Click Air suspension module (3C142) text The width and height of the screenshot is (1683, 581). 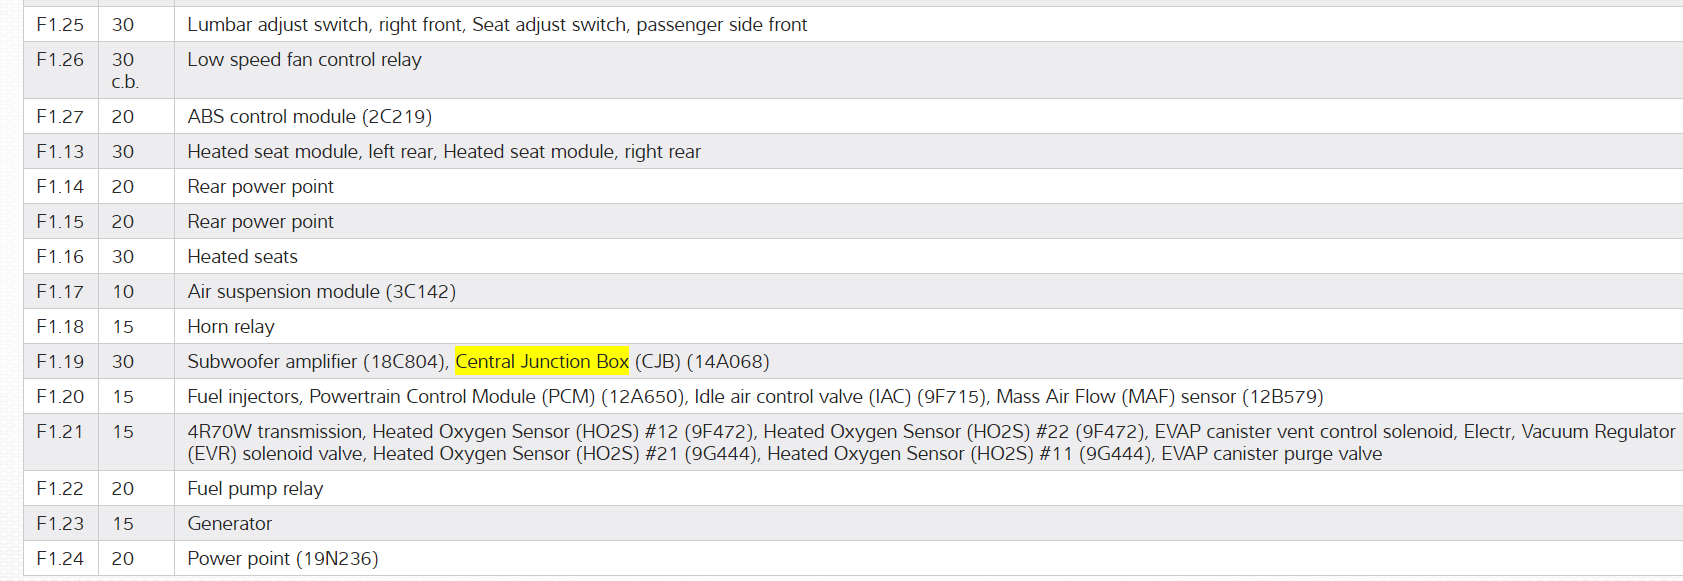click(x=321, y=292)
